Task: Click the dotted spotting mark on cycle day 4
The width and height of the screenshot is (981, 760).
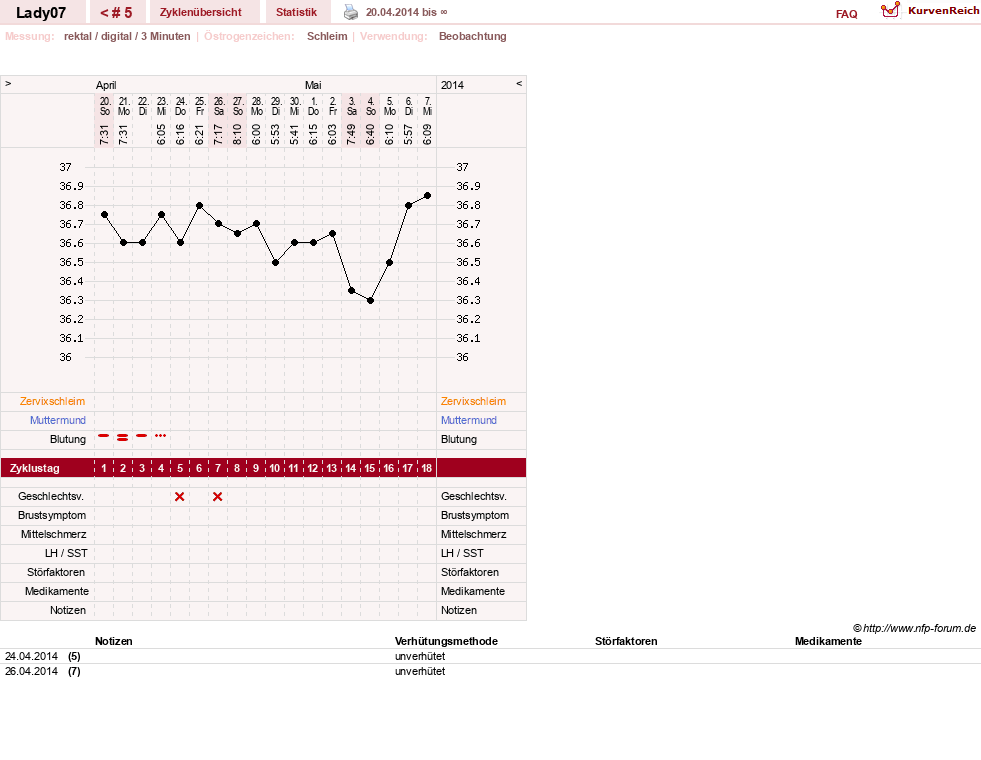Action: 161,435
